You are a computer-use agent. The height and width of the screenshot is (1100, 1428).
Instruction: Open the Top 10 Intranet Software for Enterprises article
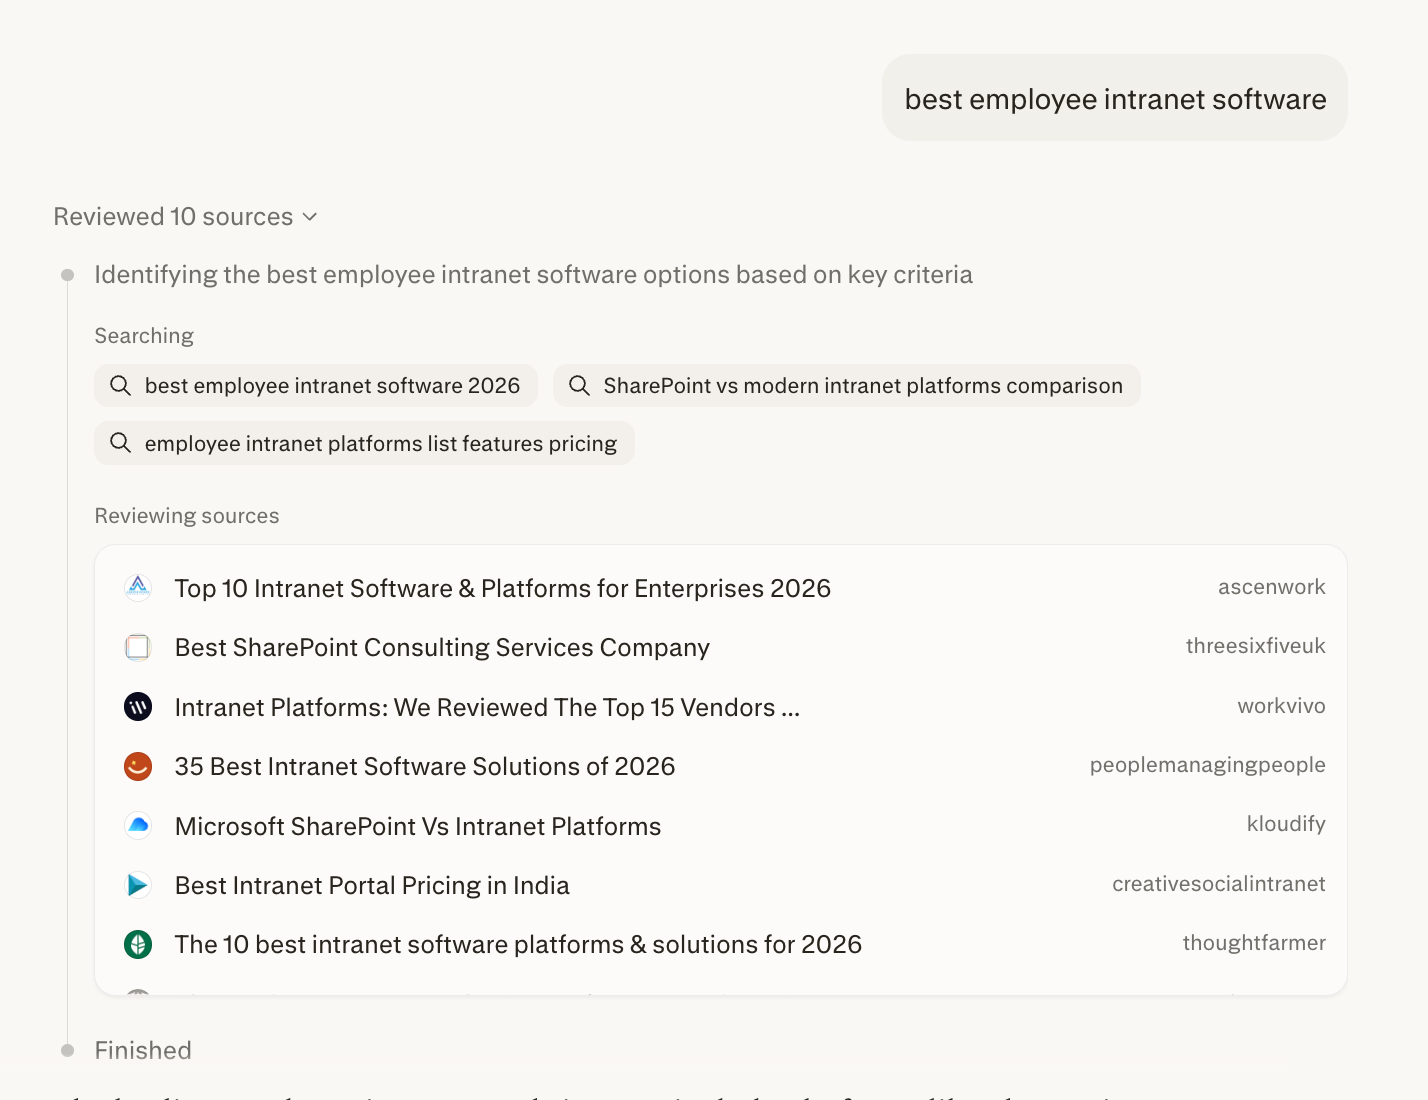502,588
